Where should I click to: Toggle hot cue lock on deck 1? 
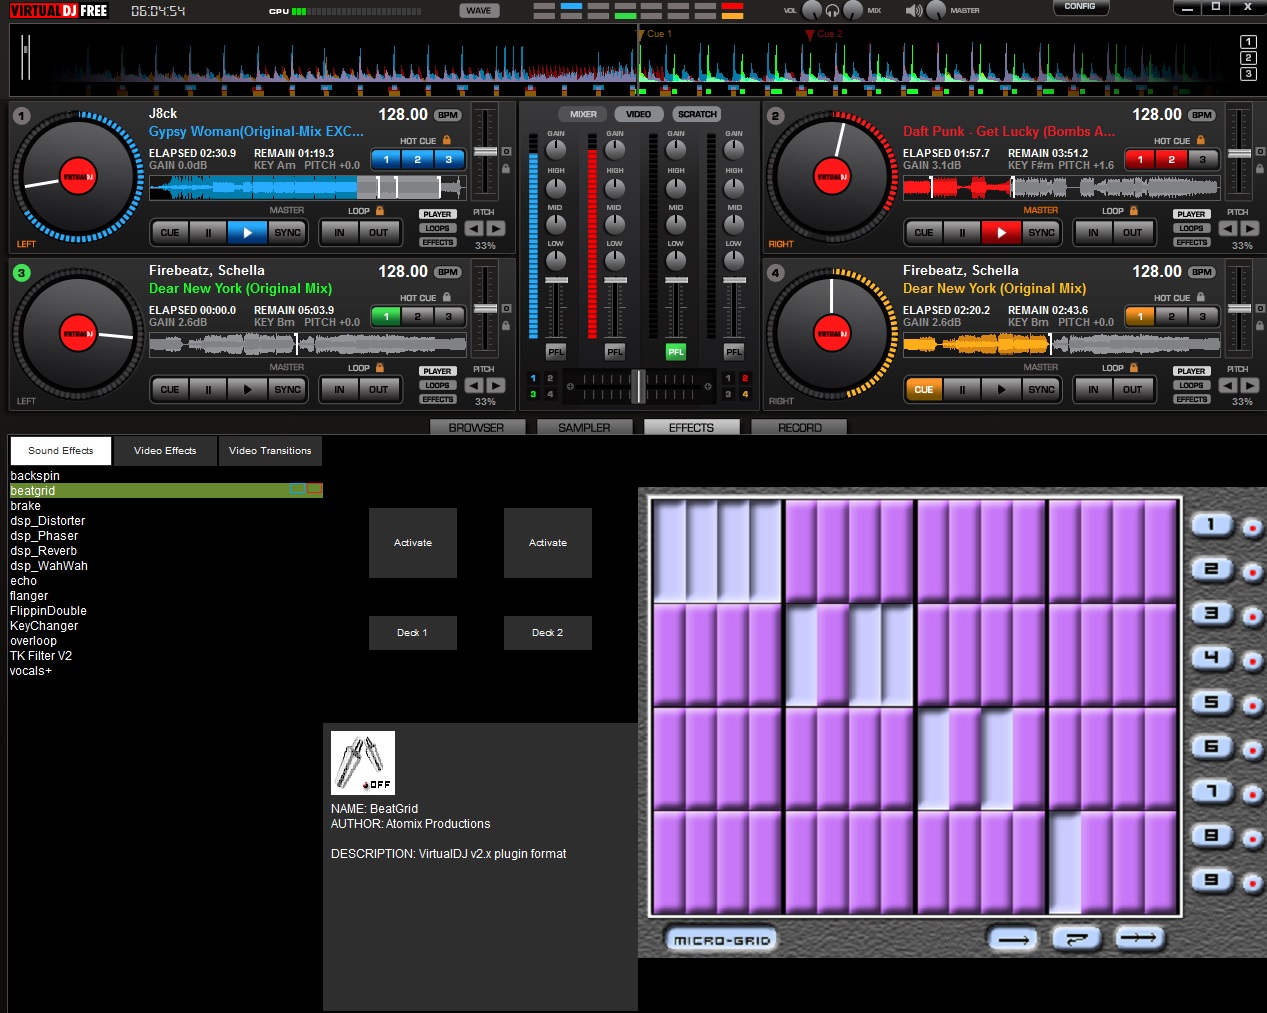[447, 140]
